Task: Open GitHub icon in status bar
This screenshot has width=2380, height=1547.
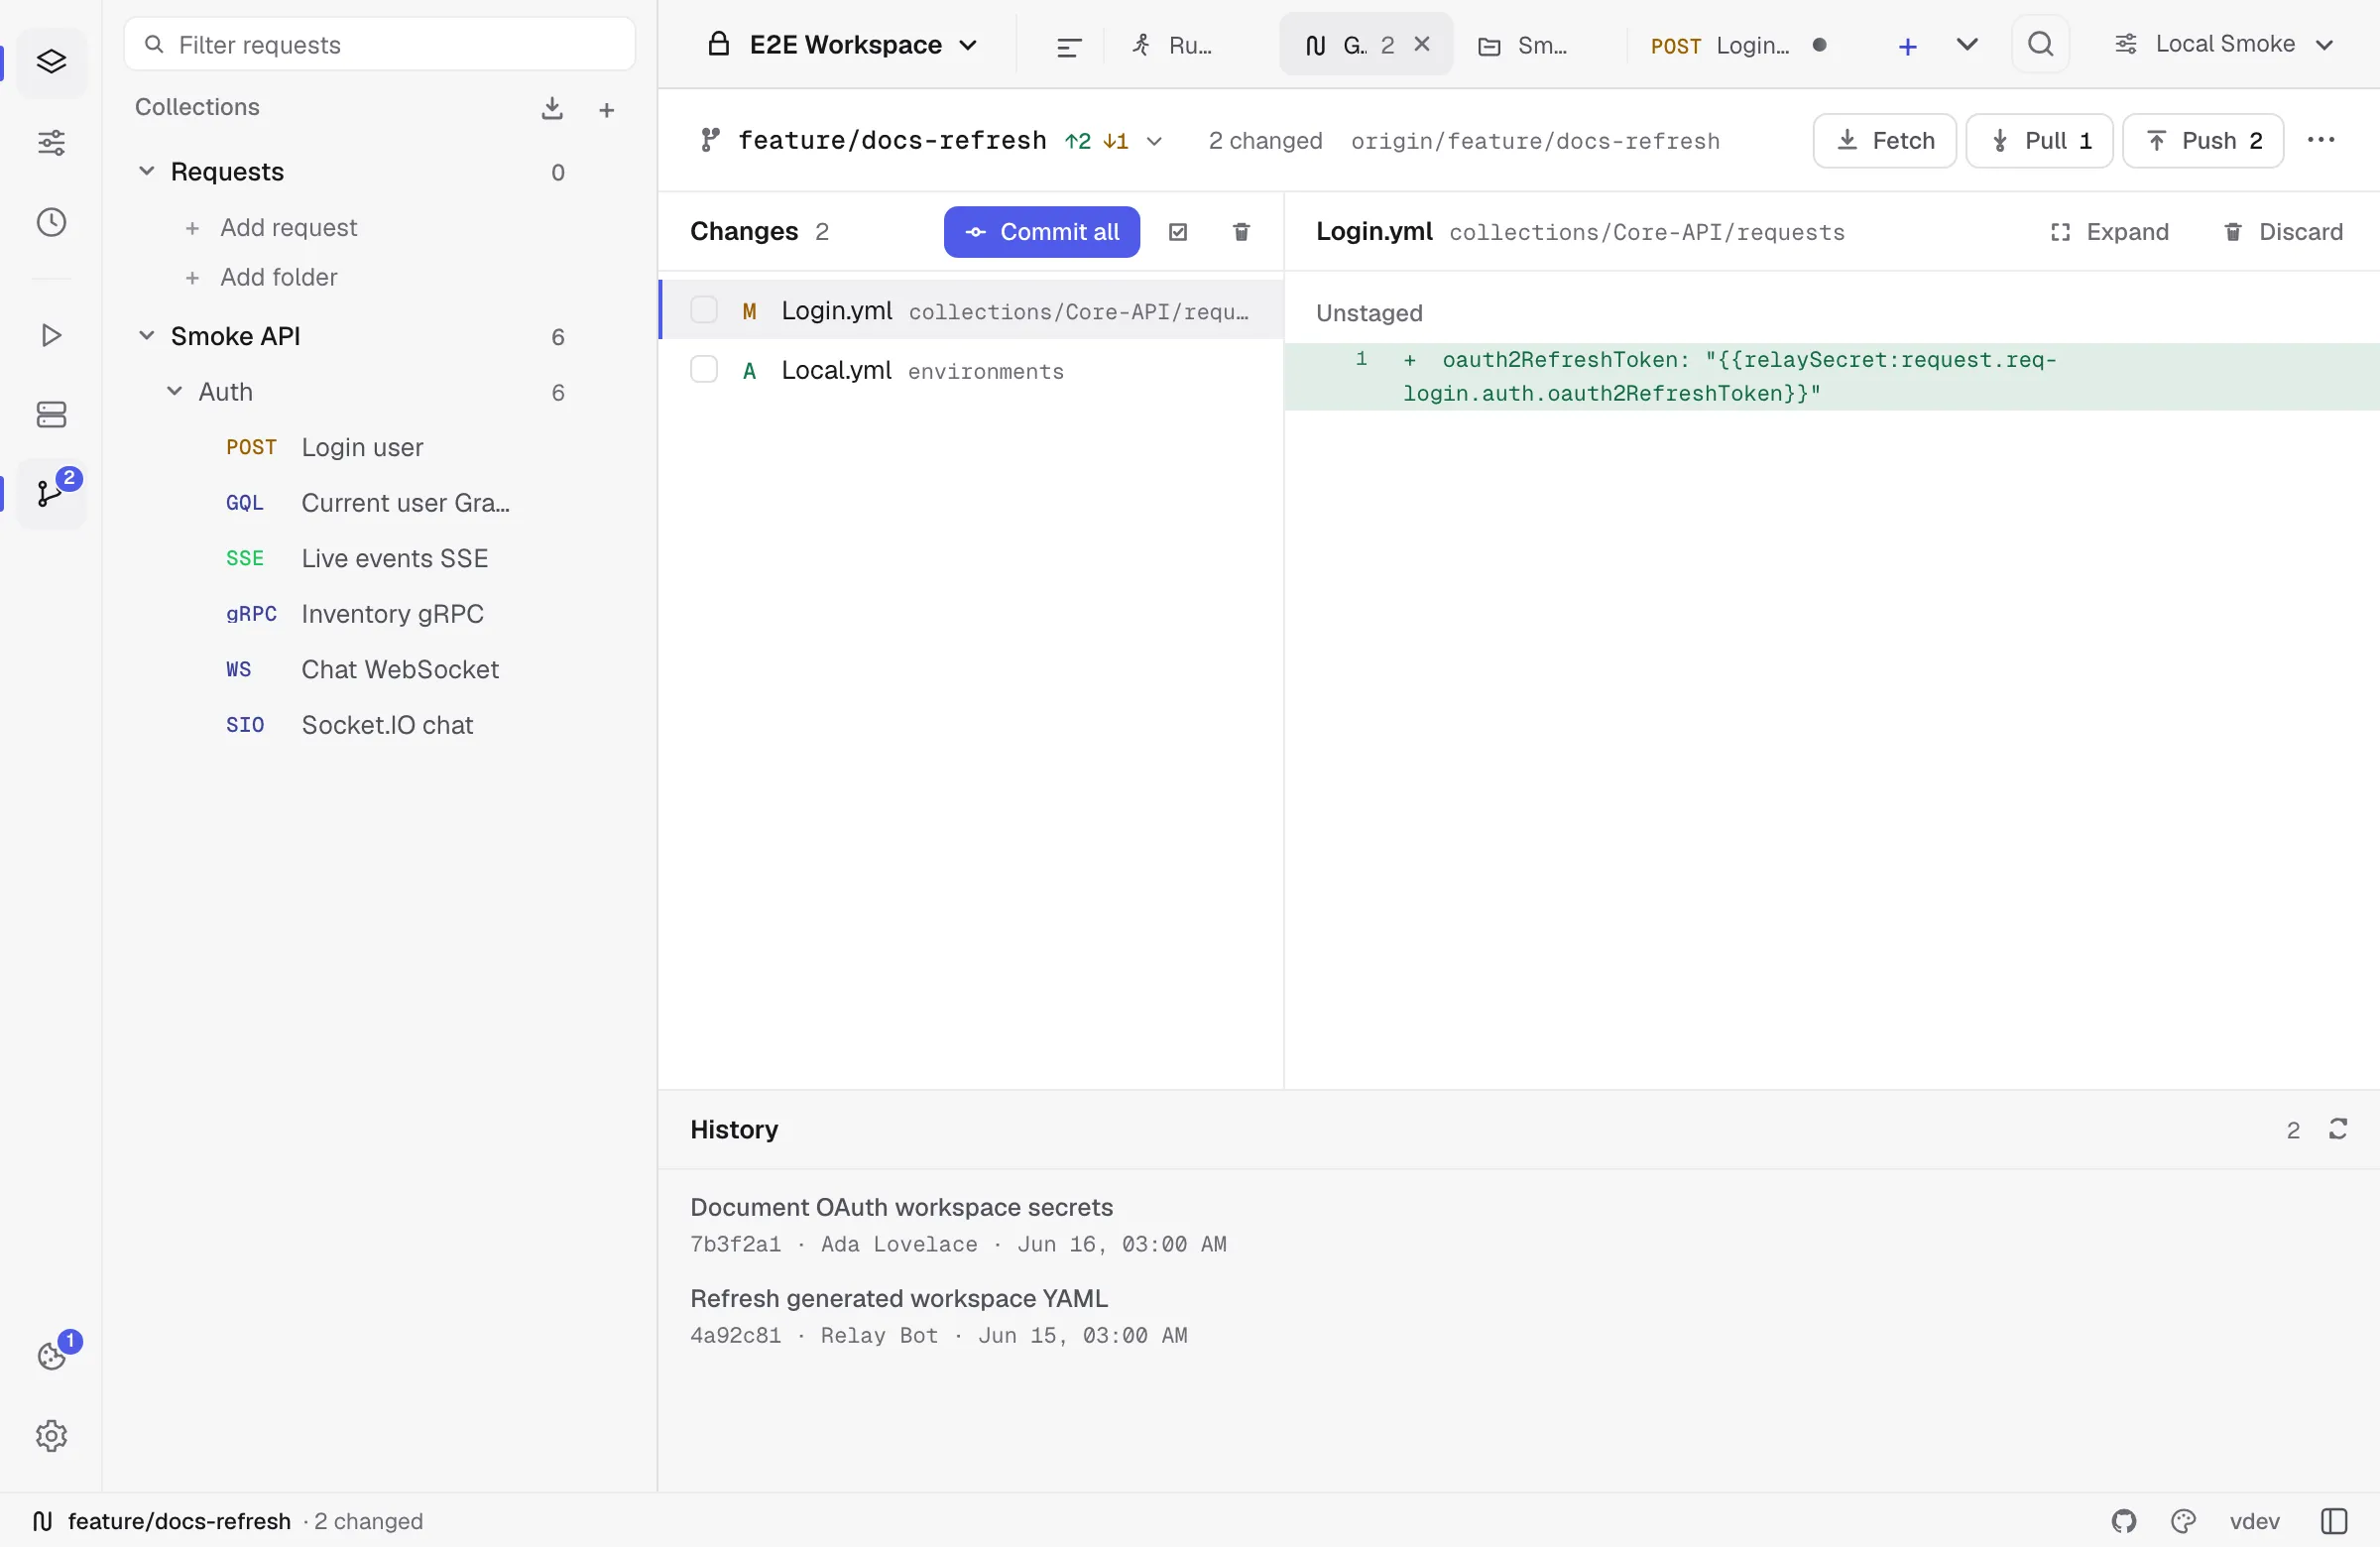Action: [x=2124, y=1521]
